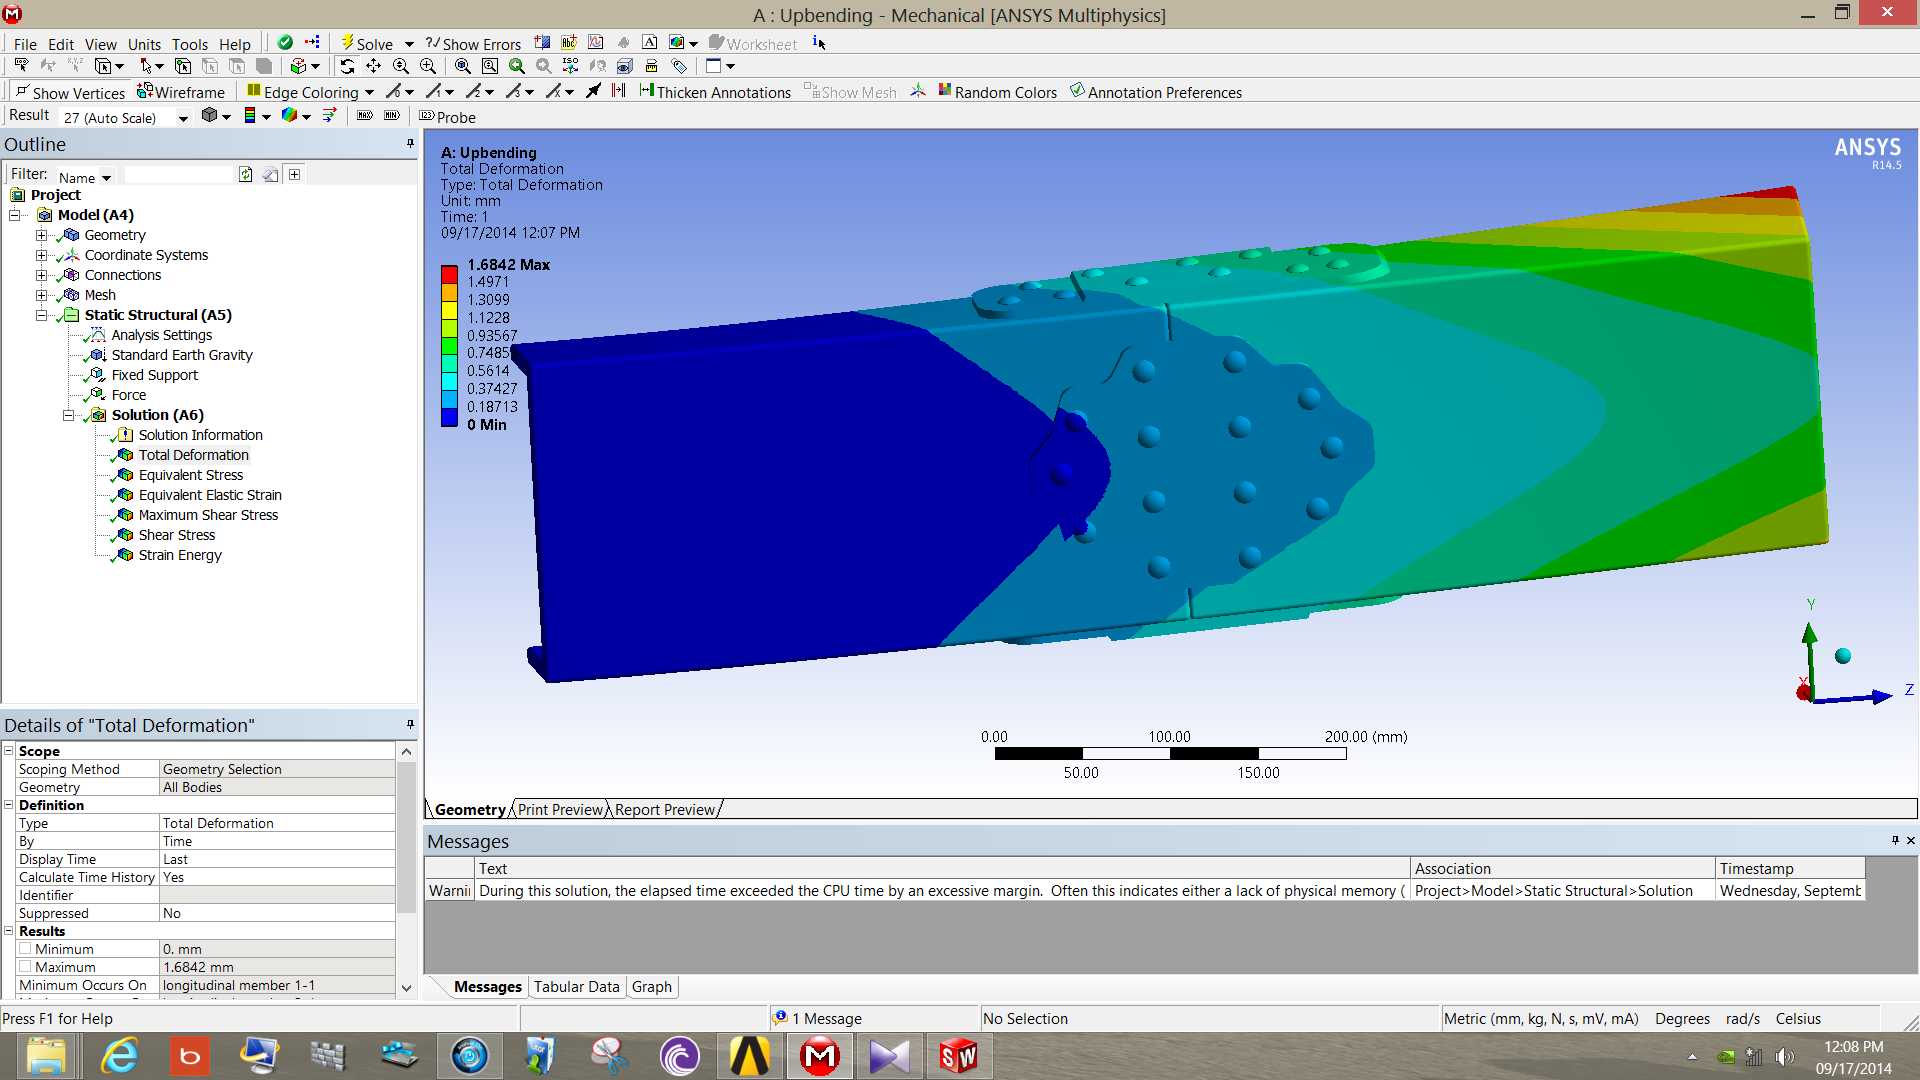Toggle Thicken Annotations
1920x1080 pixels.
coord(715,92)
